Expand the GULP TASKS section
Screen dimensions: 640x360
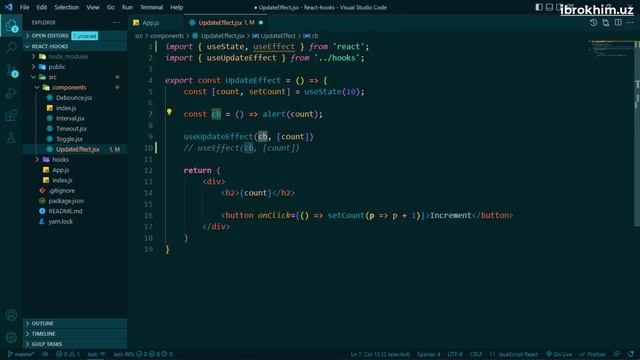75,344
